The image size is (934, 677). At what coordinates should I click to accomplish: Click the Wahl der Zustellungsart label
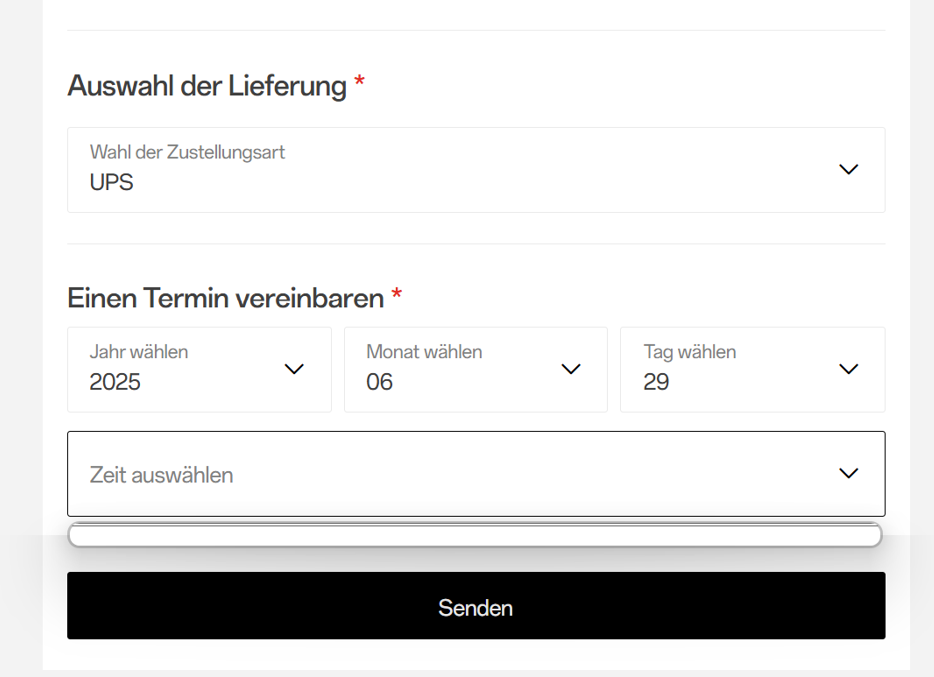(x=187, y=152)
